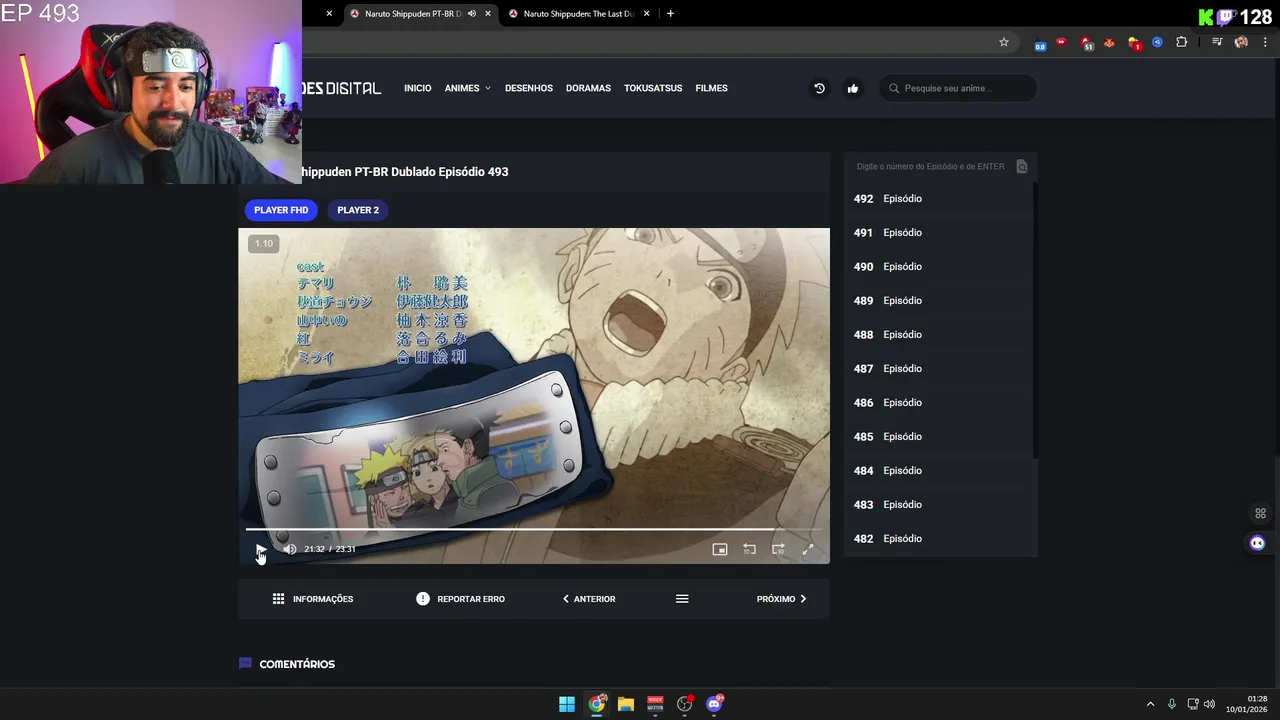Open the Chrome extensions puzzle icon
This screenshot has width=1280, height=720.
tap(1181, 42)
